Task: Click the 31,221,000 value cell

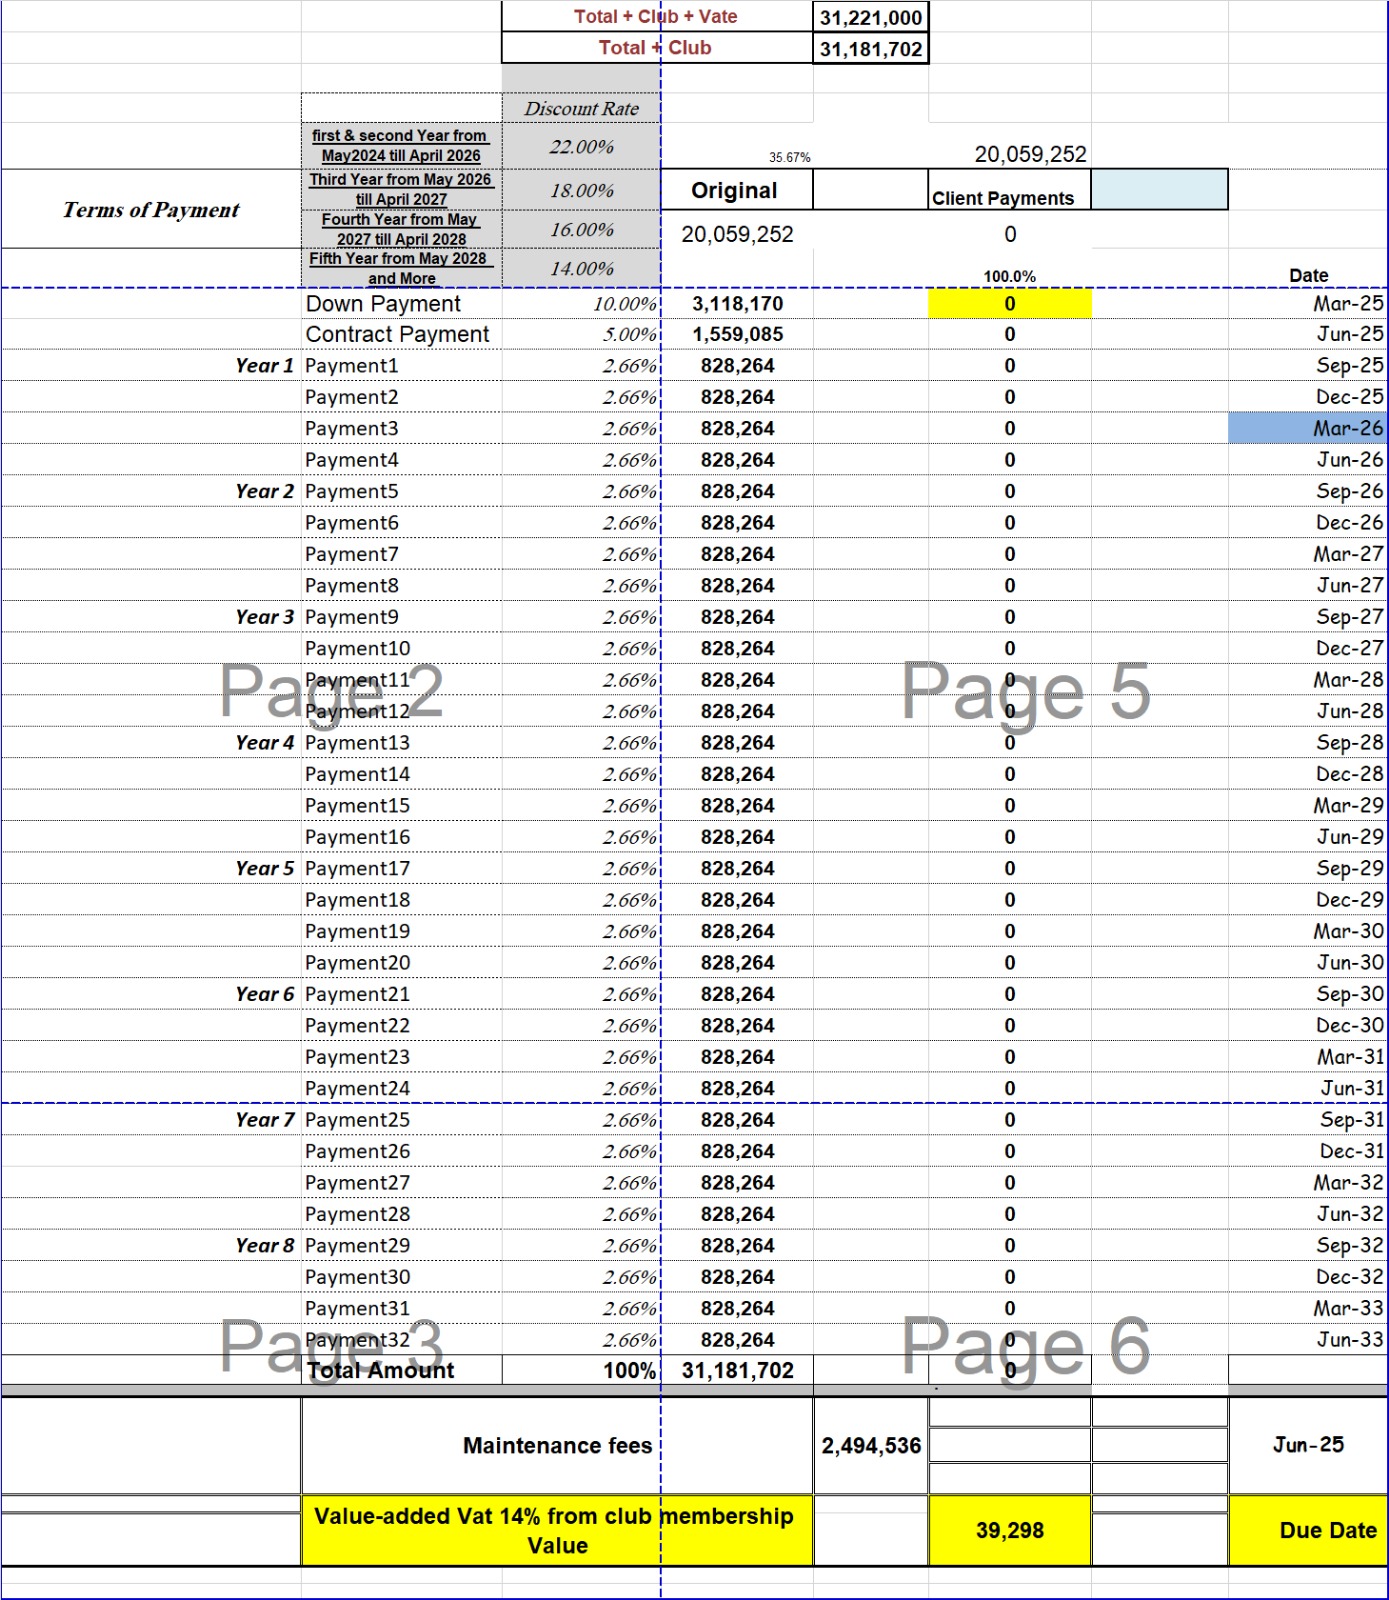Action: [x=870, y=17]
